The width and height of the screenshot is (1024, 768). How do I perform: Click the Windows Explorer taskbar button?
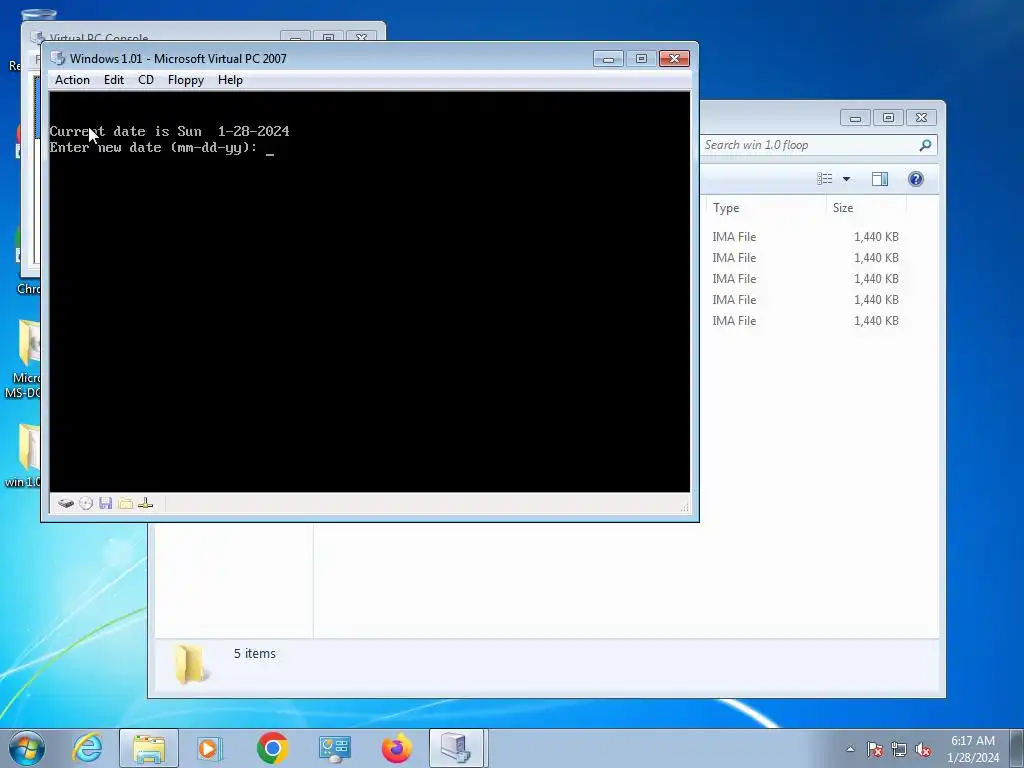[x=149, y=748]
